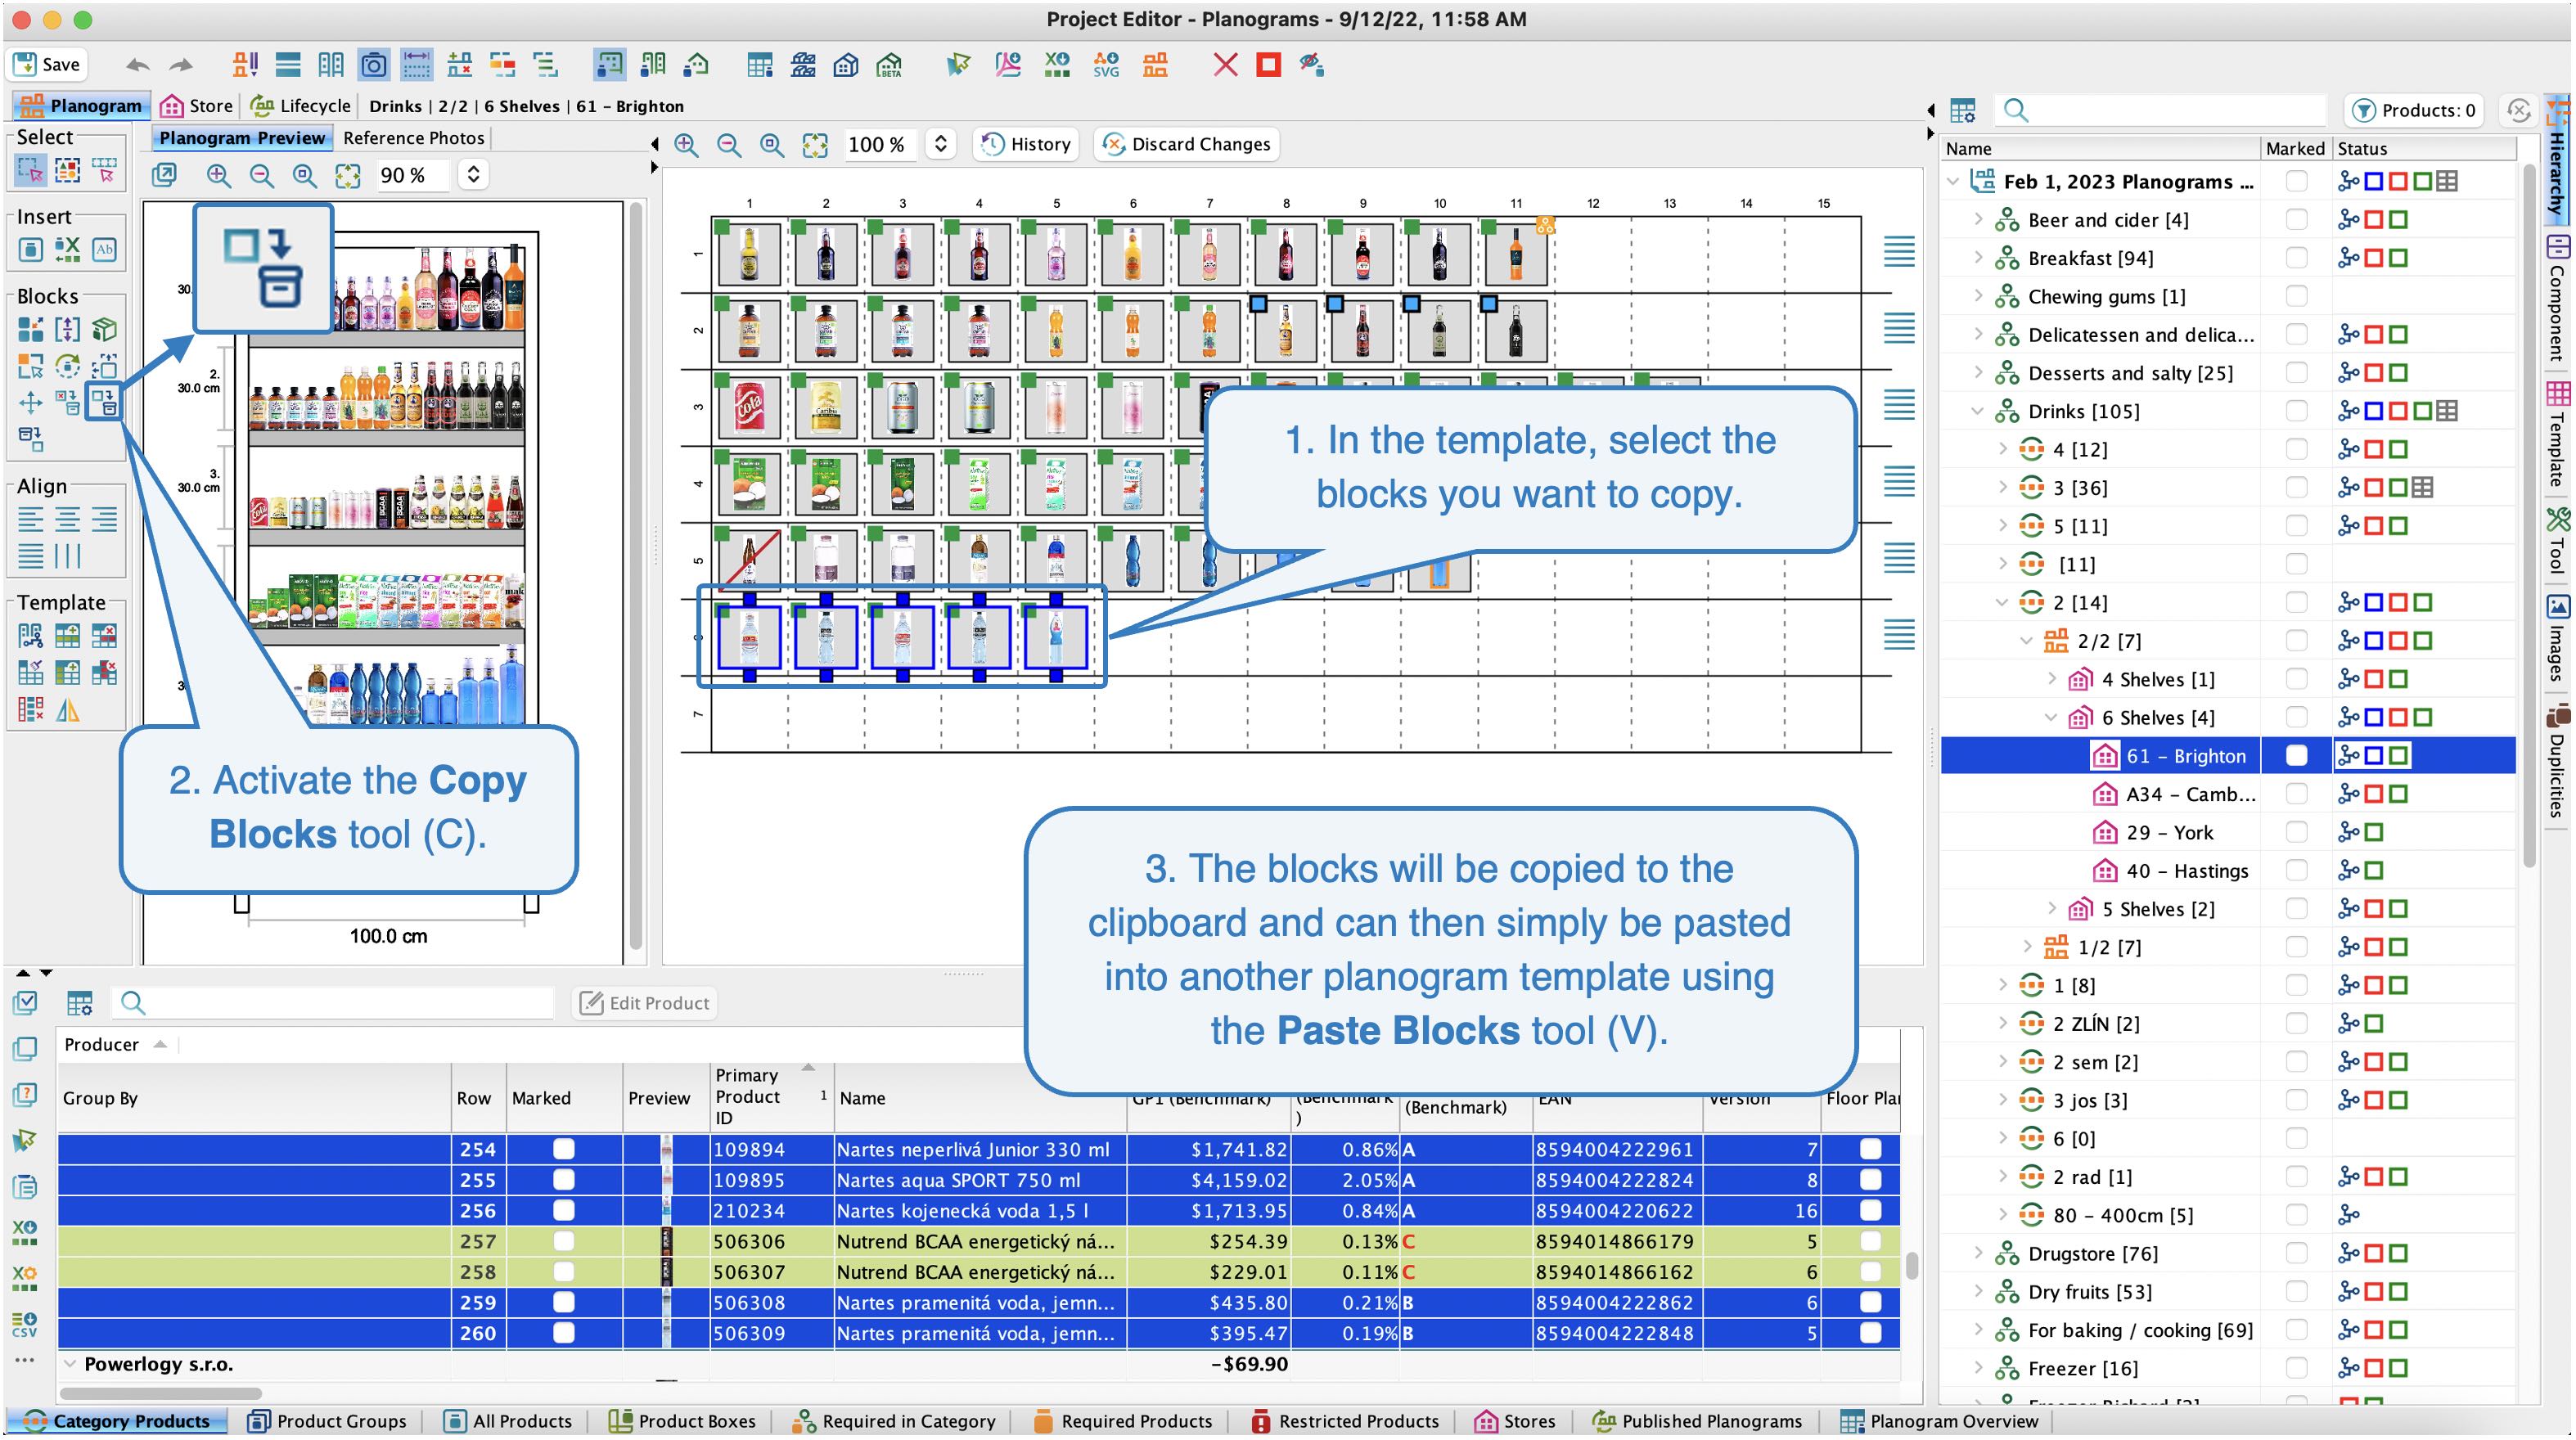Click the Edit Product button
2576x1440 pixels.
pyautogui.click(x=645, y=1003)
